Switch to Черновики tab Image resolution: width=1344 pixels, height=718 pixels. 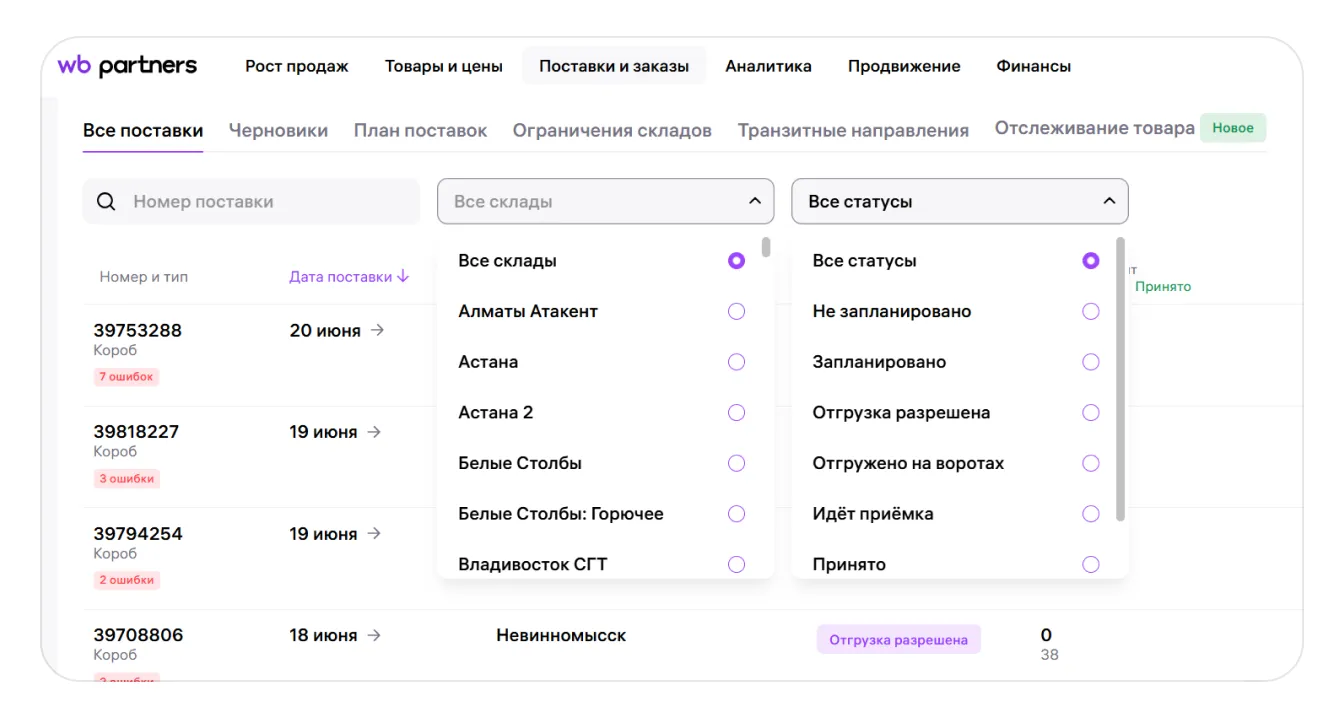pos(278,131)
